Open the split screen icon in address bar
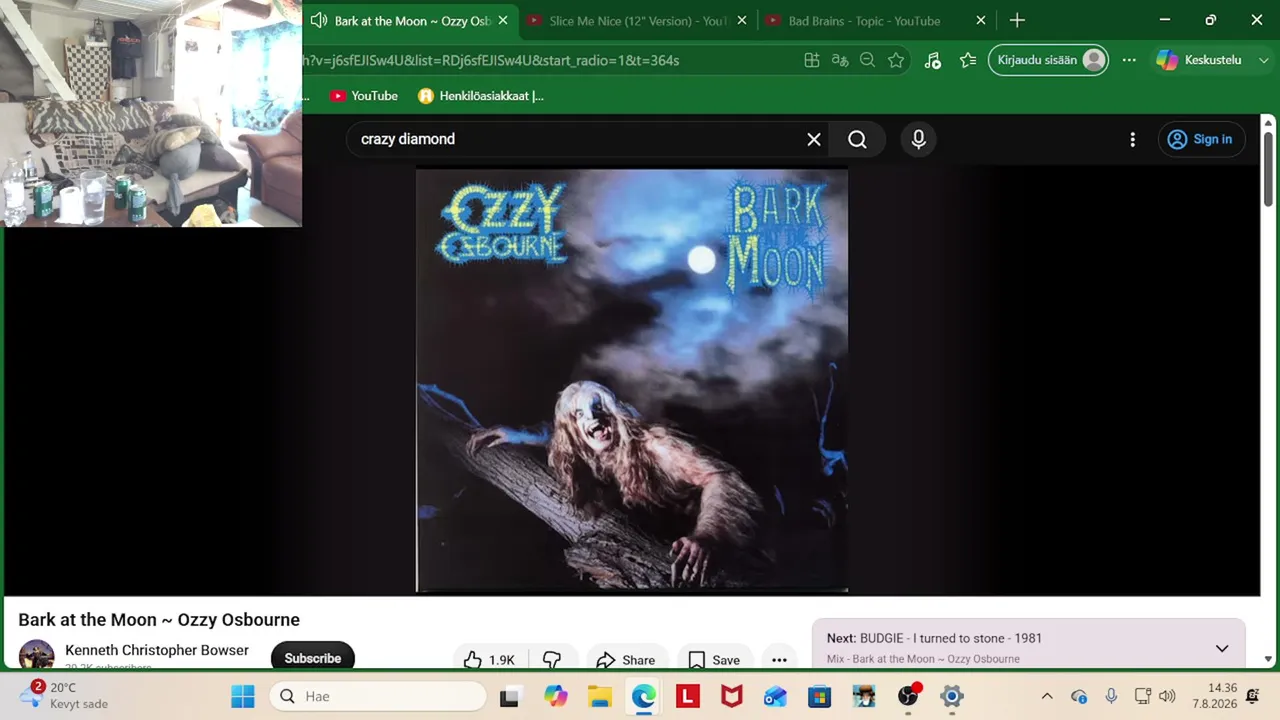 point(812,60)
